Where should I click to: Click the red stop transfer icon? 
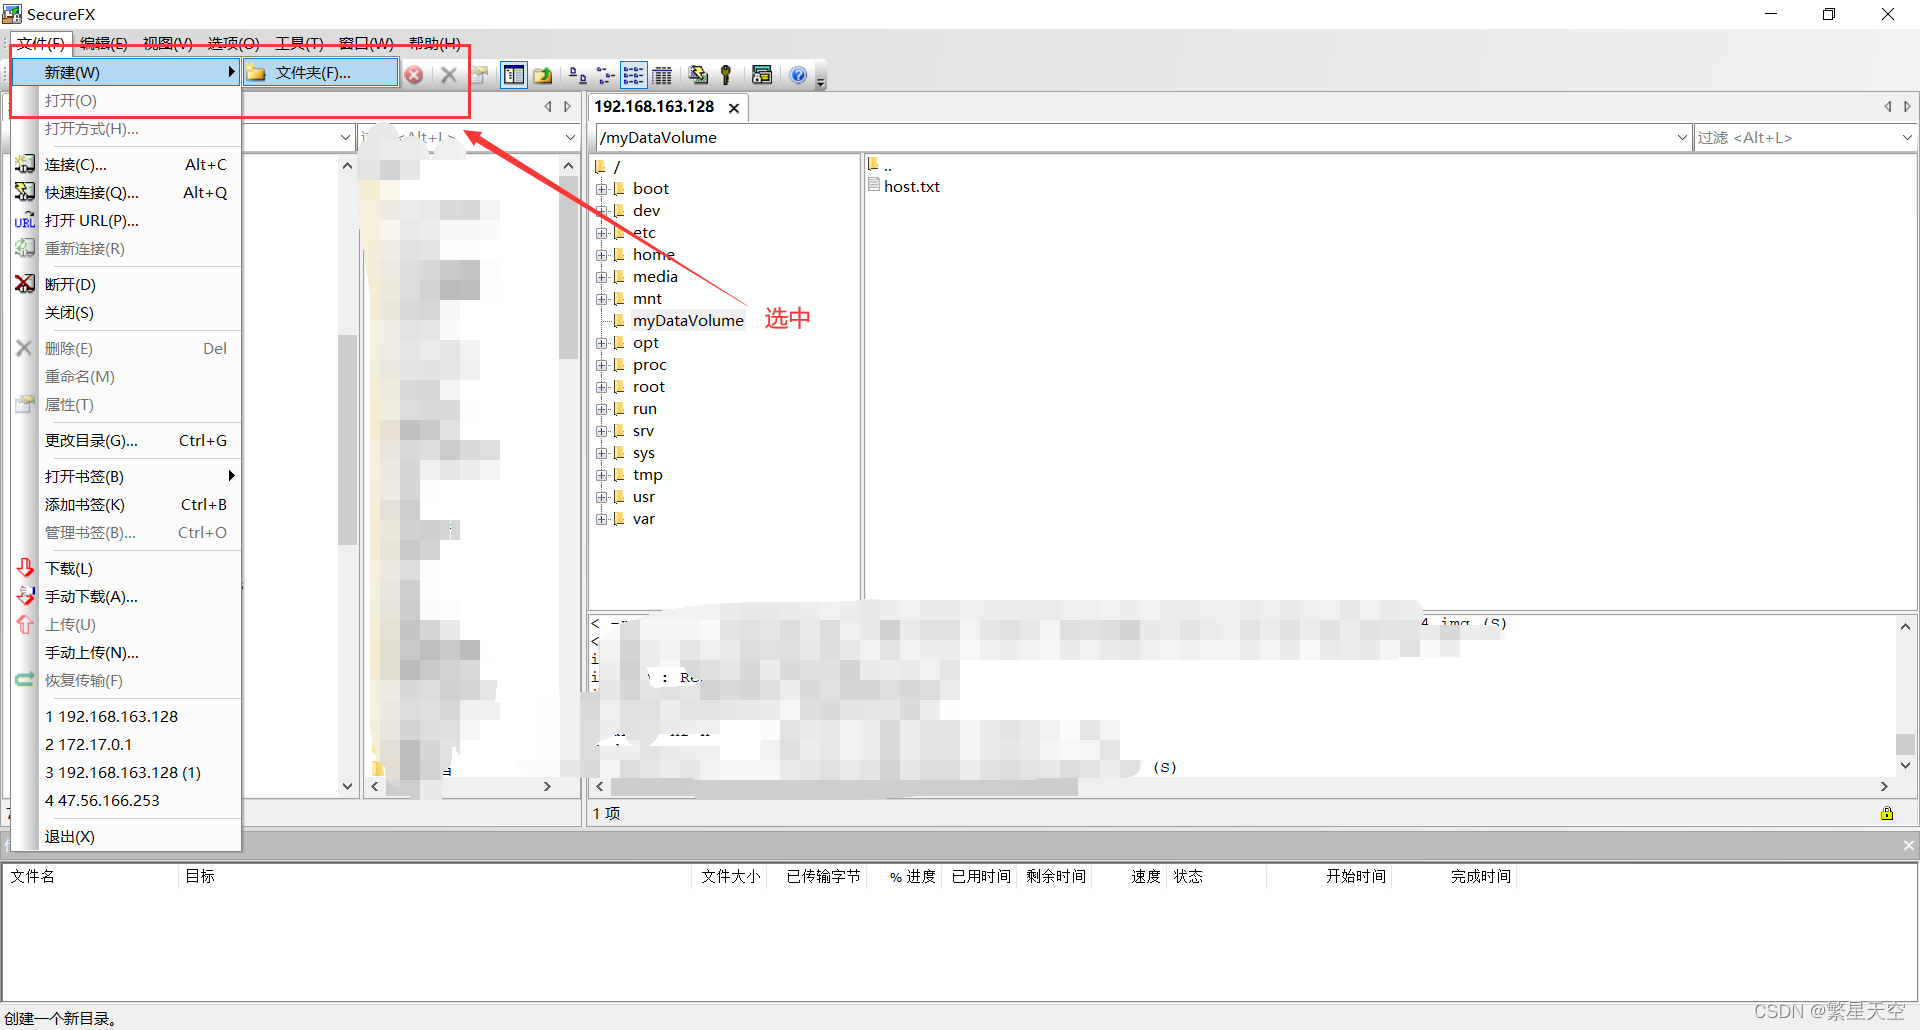click(x=414, y=75)
